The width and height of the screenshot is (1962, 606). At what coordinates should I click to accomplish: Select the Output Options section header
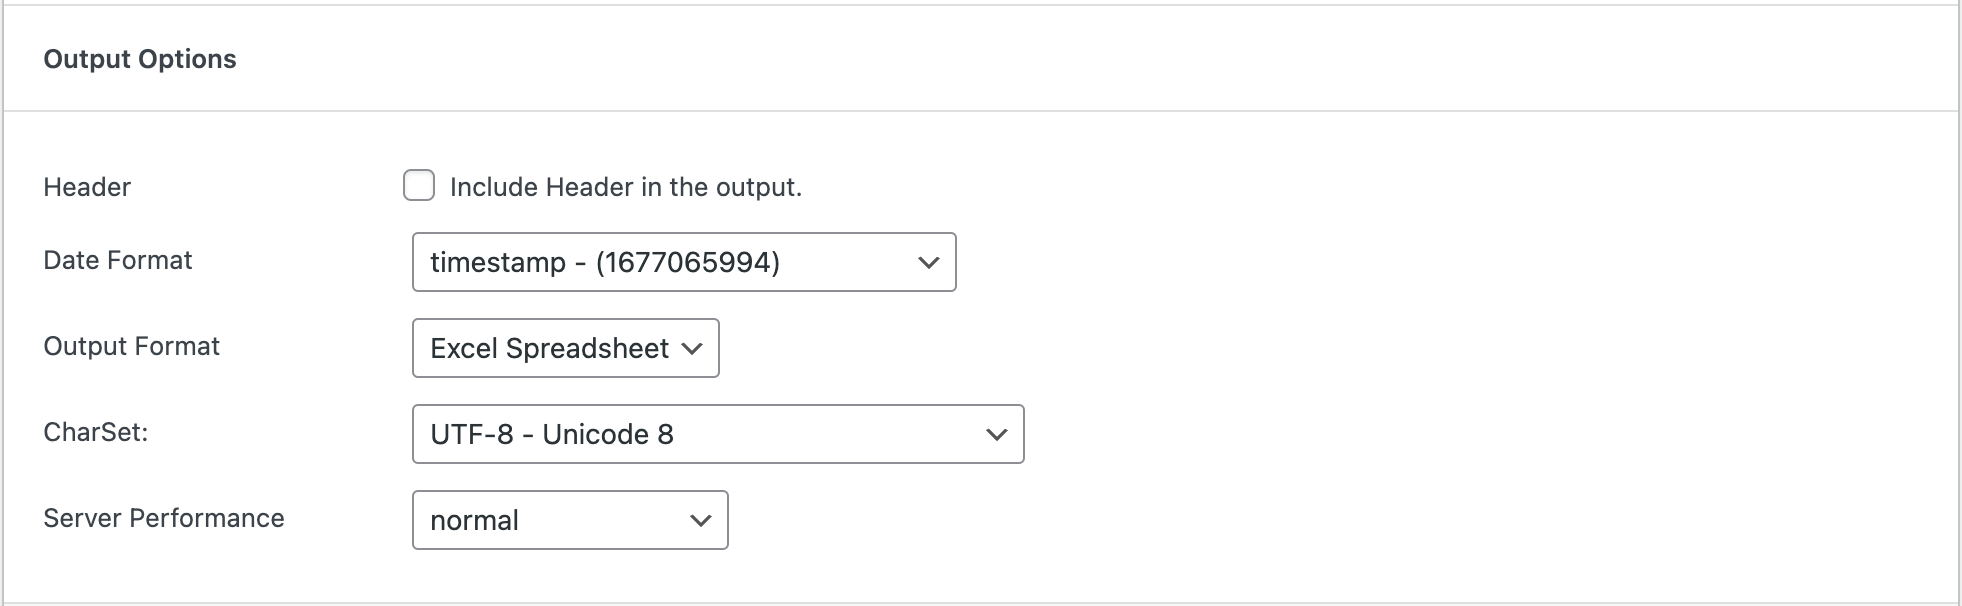point(140,58)
